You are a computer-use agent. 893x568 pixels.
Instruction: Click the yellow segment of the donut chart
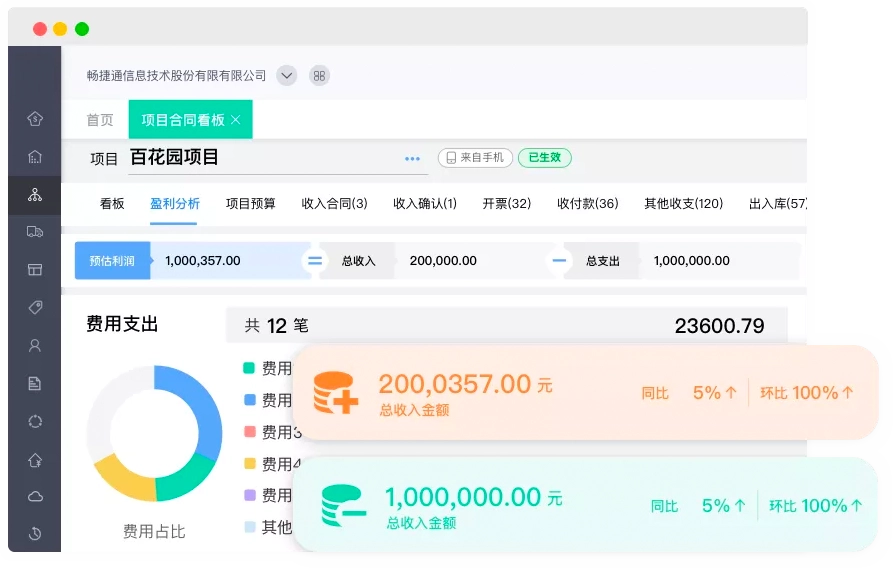pyautogui.click(x=122, y=478)
